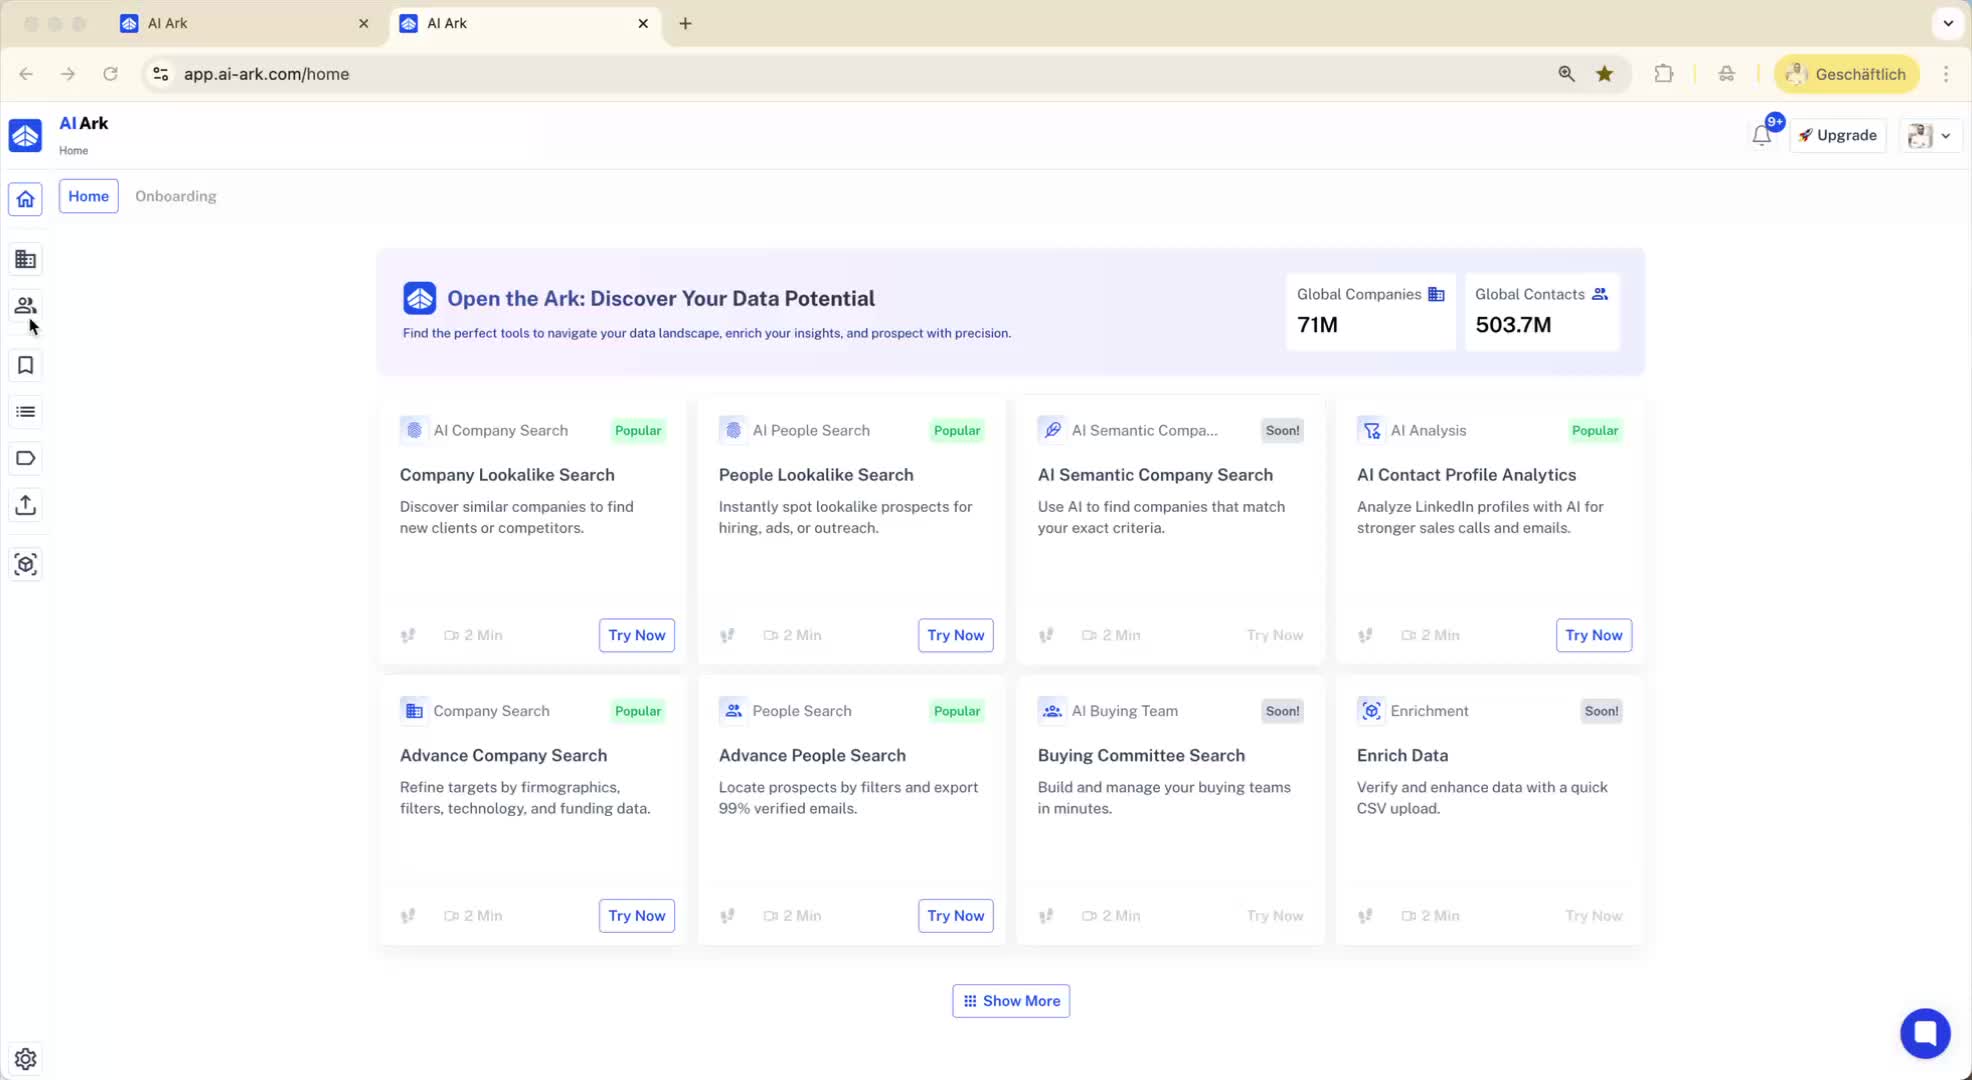
Task: Expand the browser tab list chevron
Action: click(1947, 23)
